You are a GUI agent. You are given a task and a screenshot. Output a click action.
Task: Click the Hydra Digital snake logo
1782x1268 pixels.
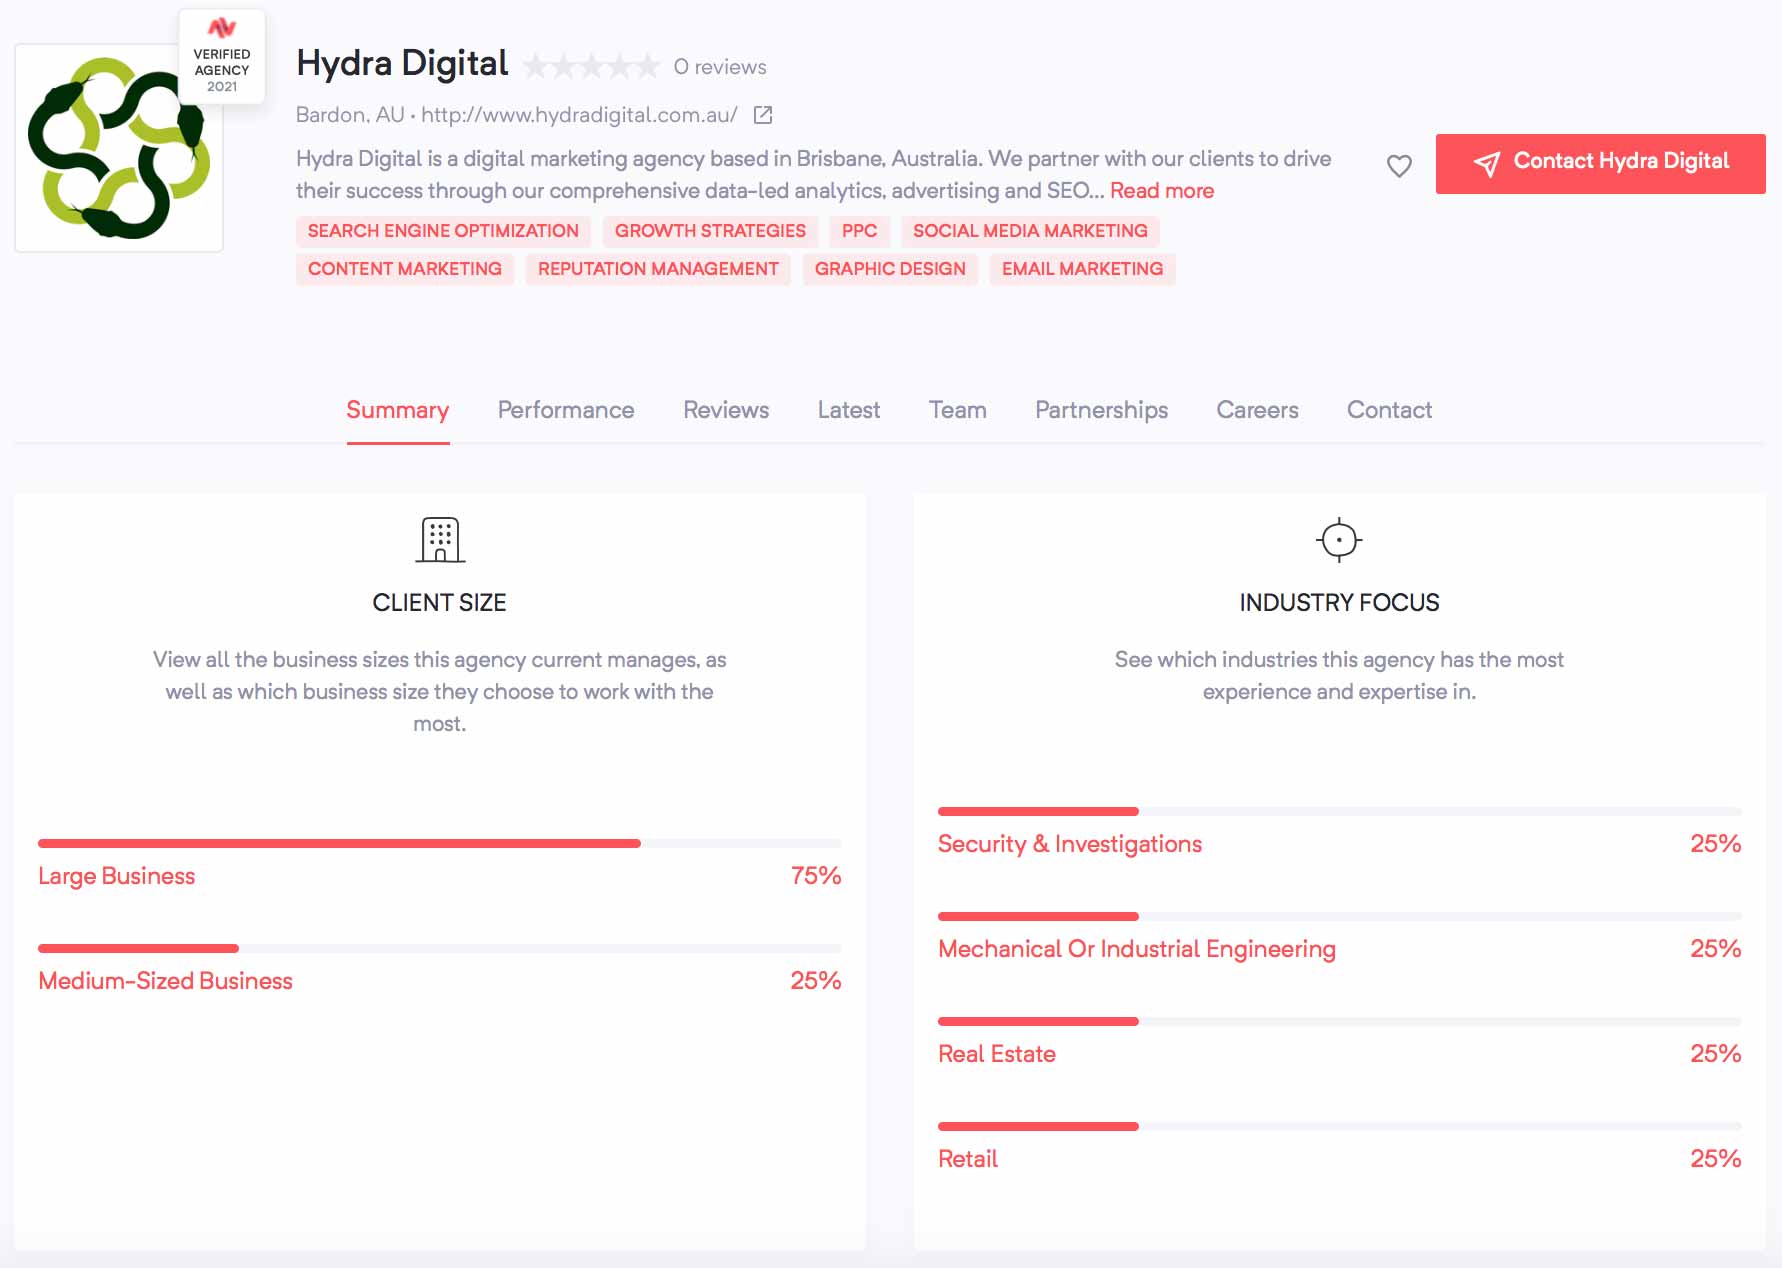[x=119, y=148]
